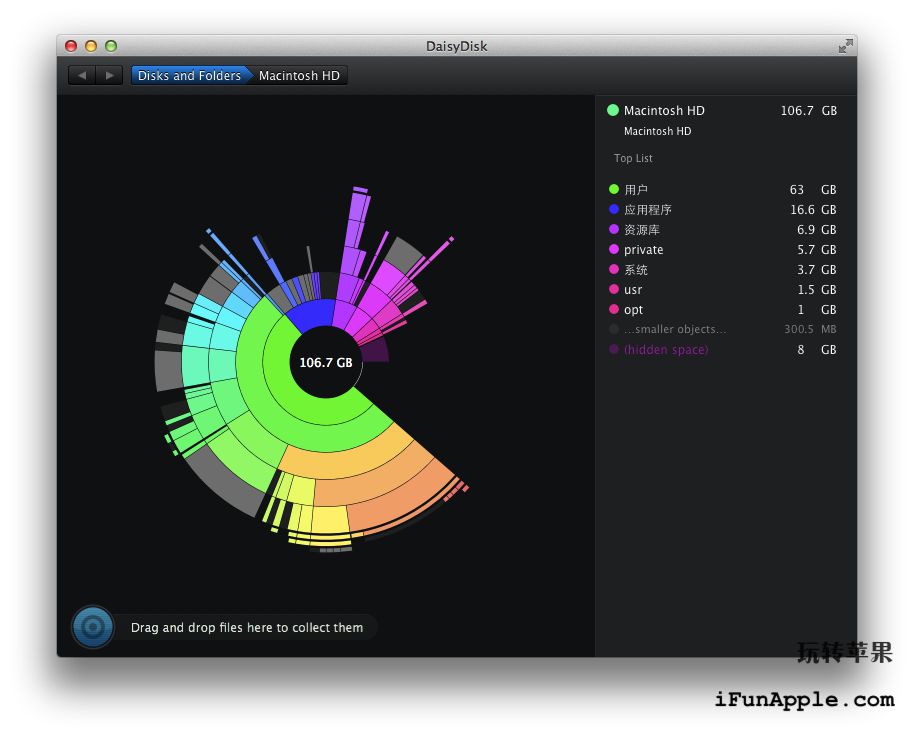Click the smaller objects row

(x=722, y=329)
